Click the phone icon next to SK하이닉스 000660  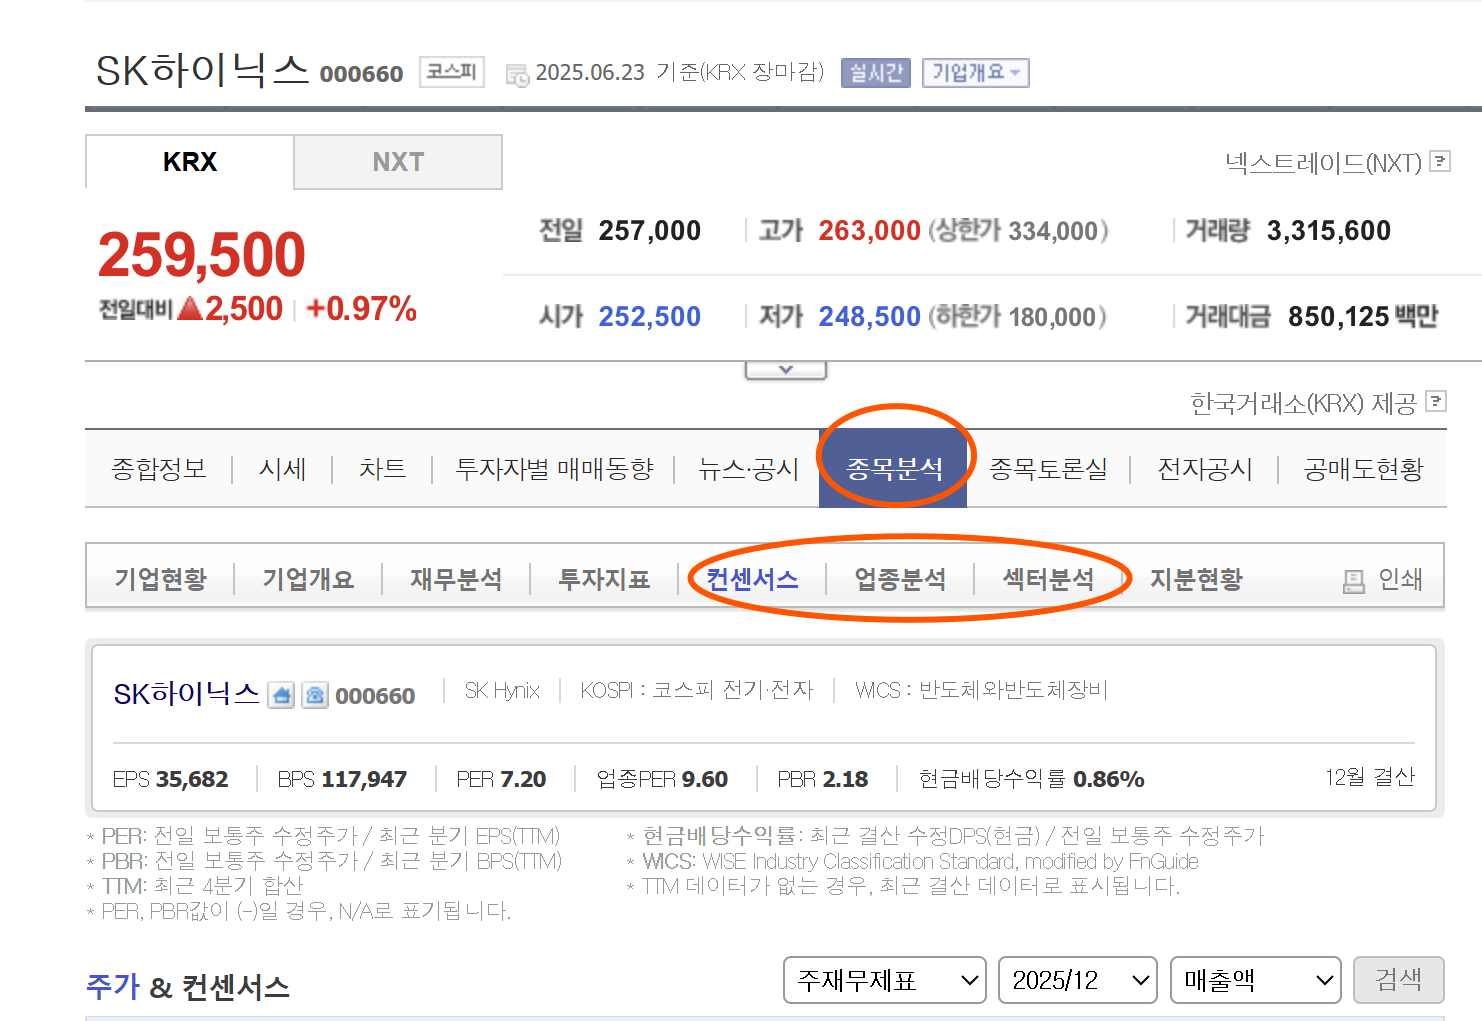[x=315, y=695]
